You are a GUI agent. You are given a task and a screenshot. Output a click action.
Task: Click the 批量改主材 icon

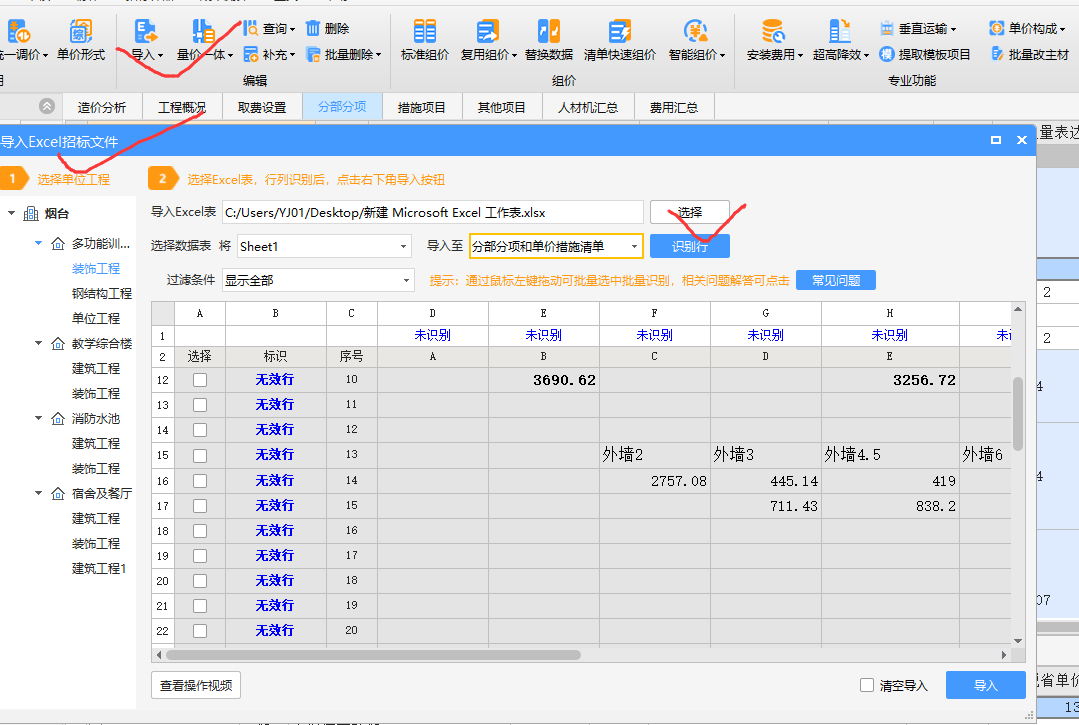pos(997,54)
